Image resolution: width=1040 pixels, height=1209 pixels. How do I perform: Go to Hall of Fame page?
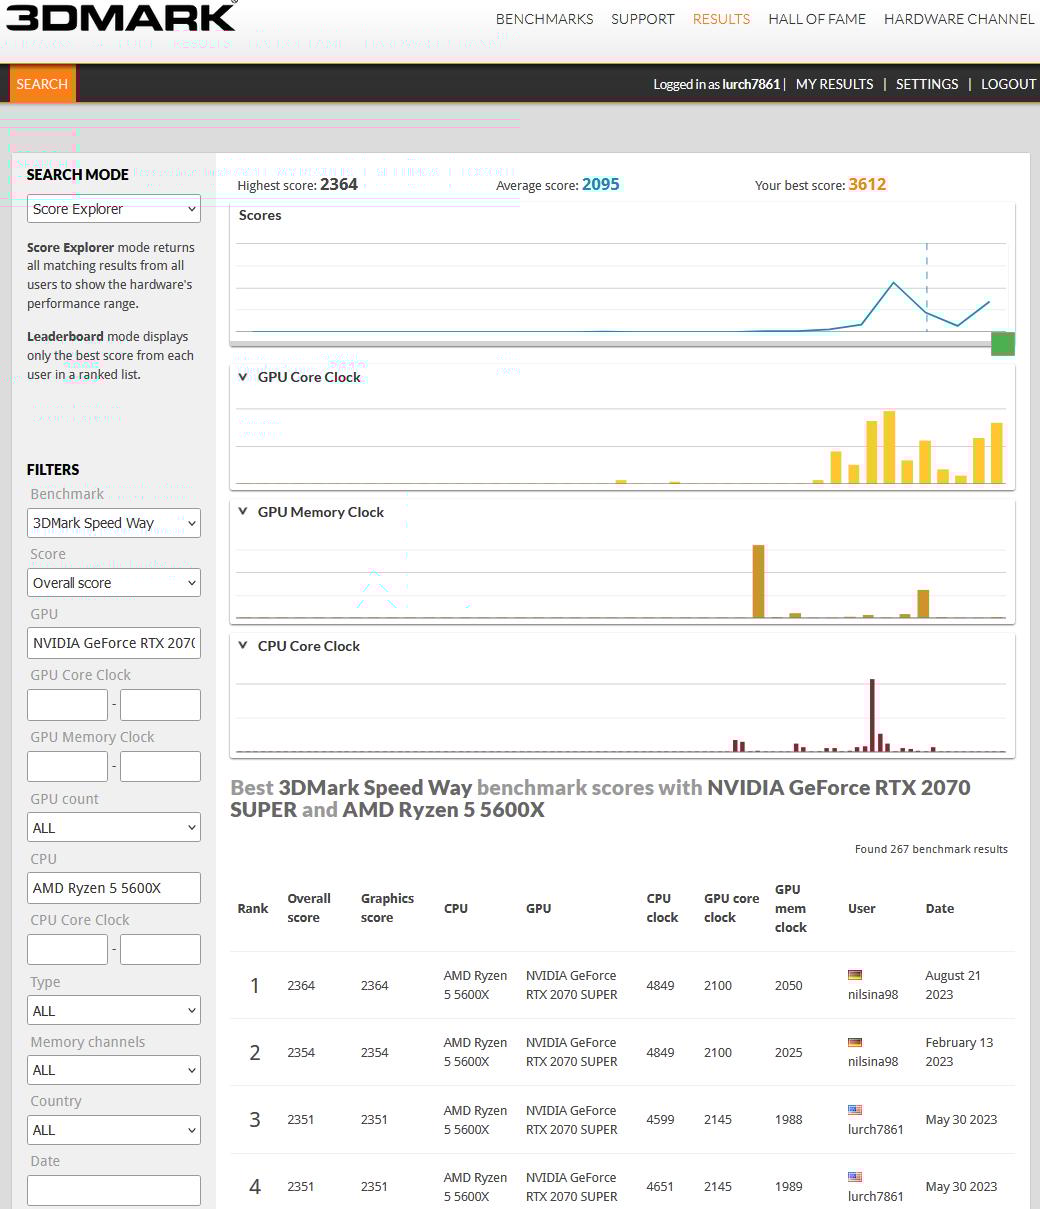click(817, 19)
